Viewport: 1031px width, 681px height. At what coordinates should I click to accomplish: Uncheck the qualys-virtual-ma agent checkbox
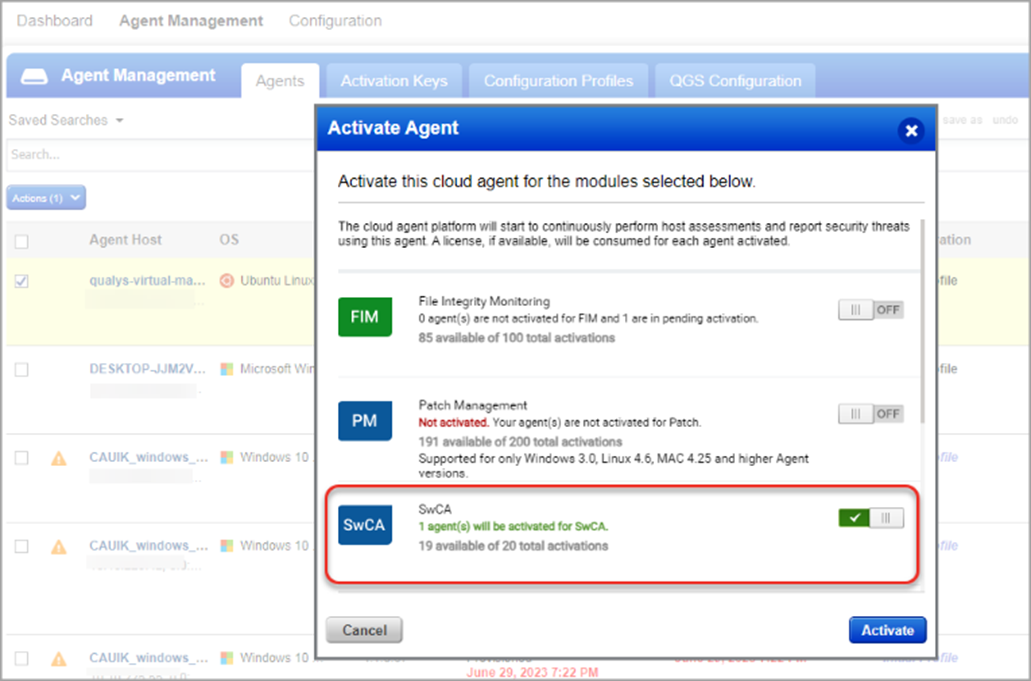pyautogui.click(x=22, y=281)
